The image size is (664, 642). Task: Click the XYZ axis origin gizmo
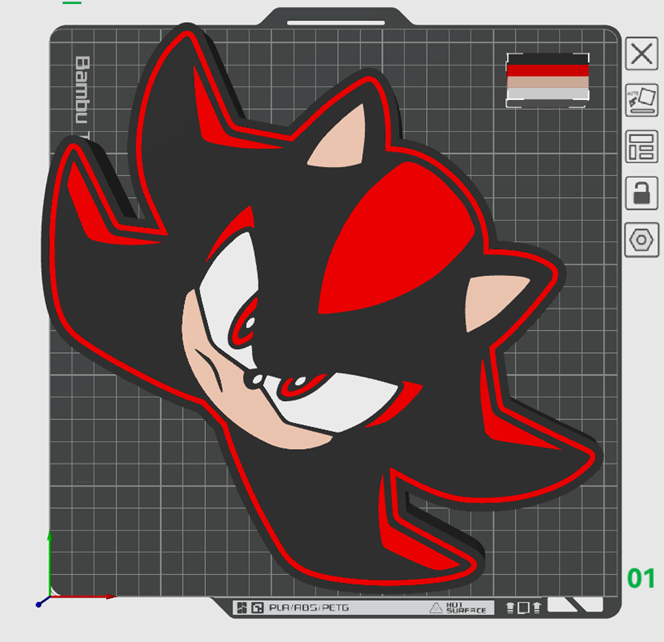click(42, 601)
